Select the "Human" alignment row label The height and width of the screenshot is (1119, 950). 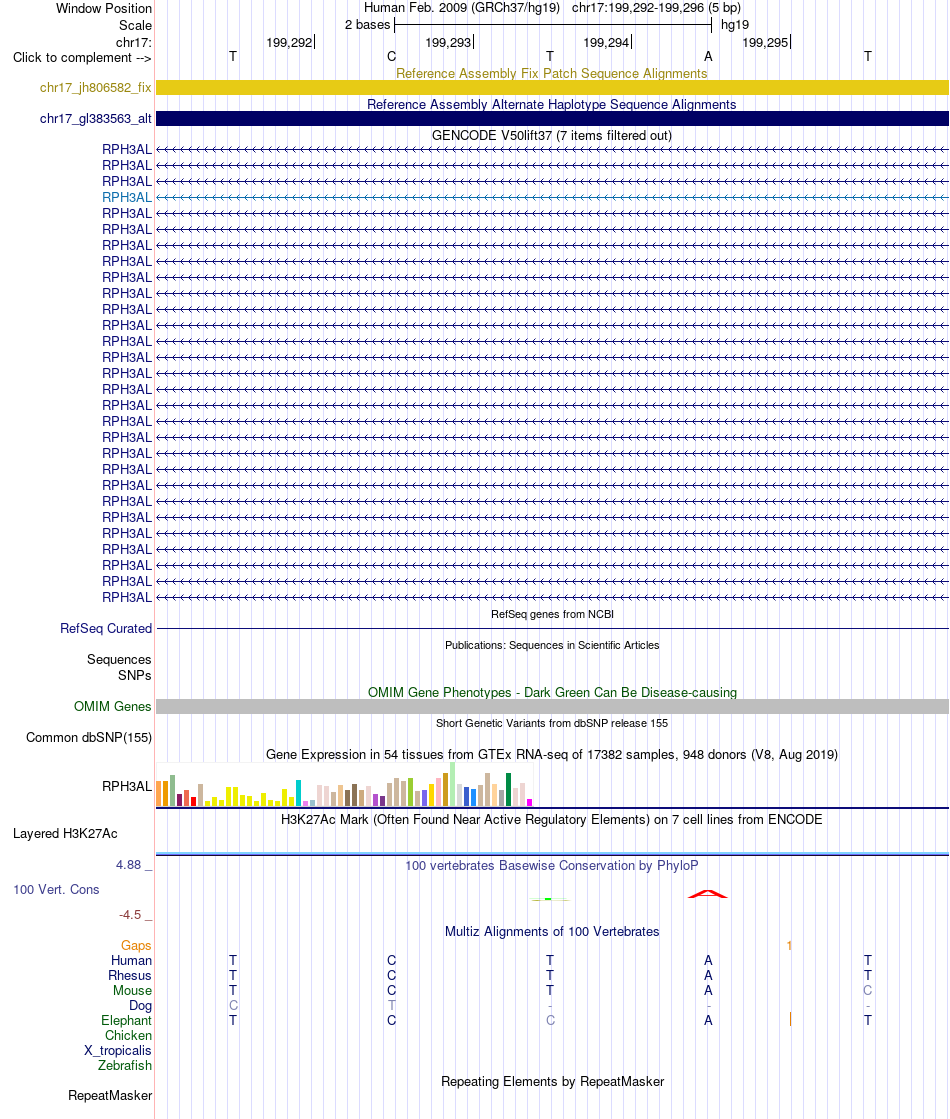(x=131, y=961)
